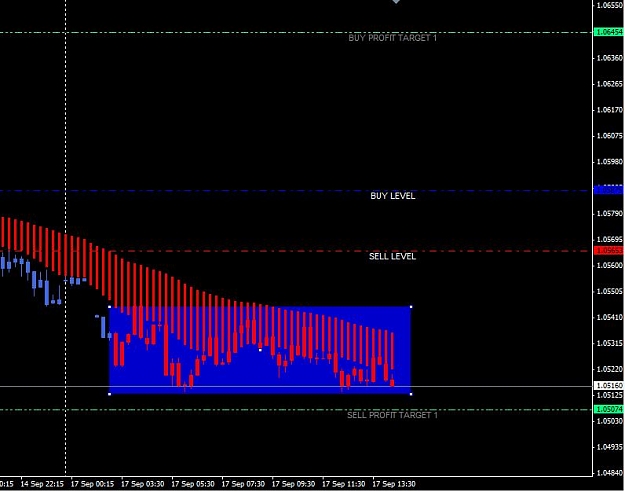Click the BUY LEVEL label

pyautogui.click(x=393, y=196)
